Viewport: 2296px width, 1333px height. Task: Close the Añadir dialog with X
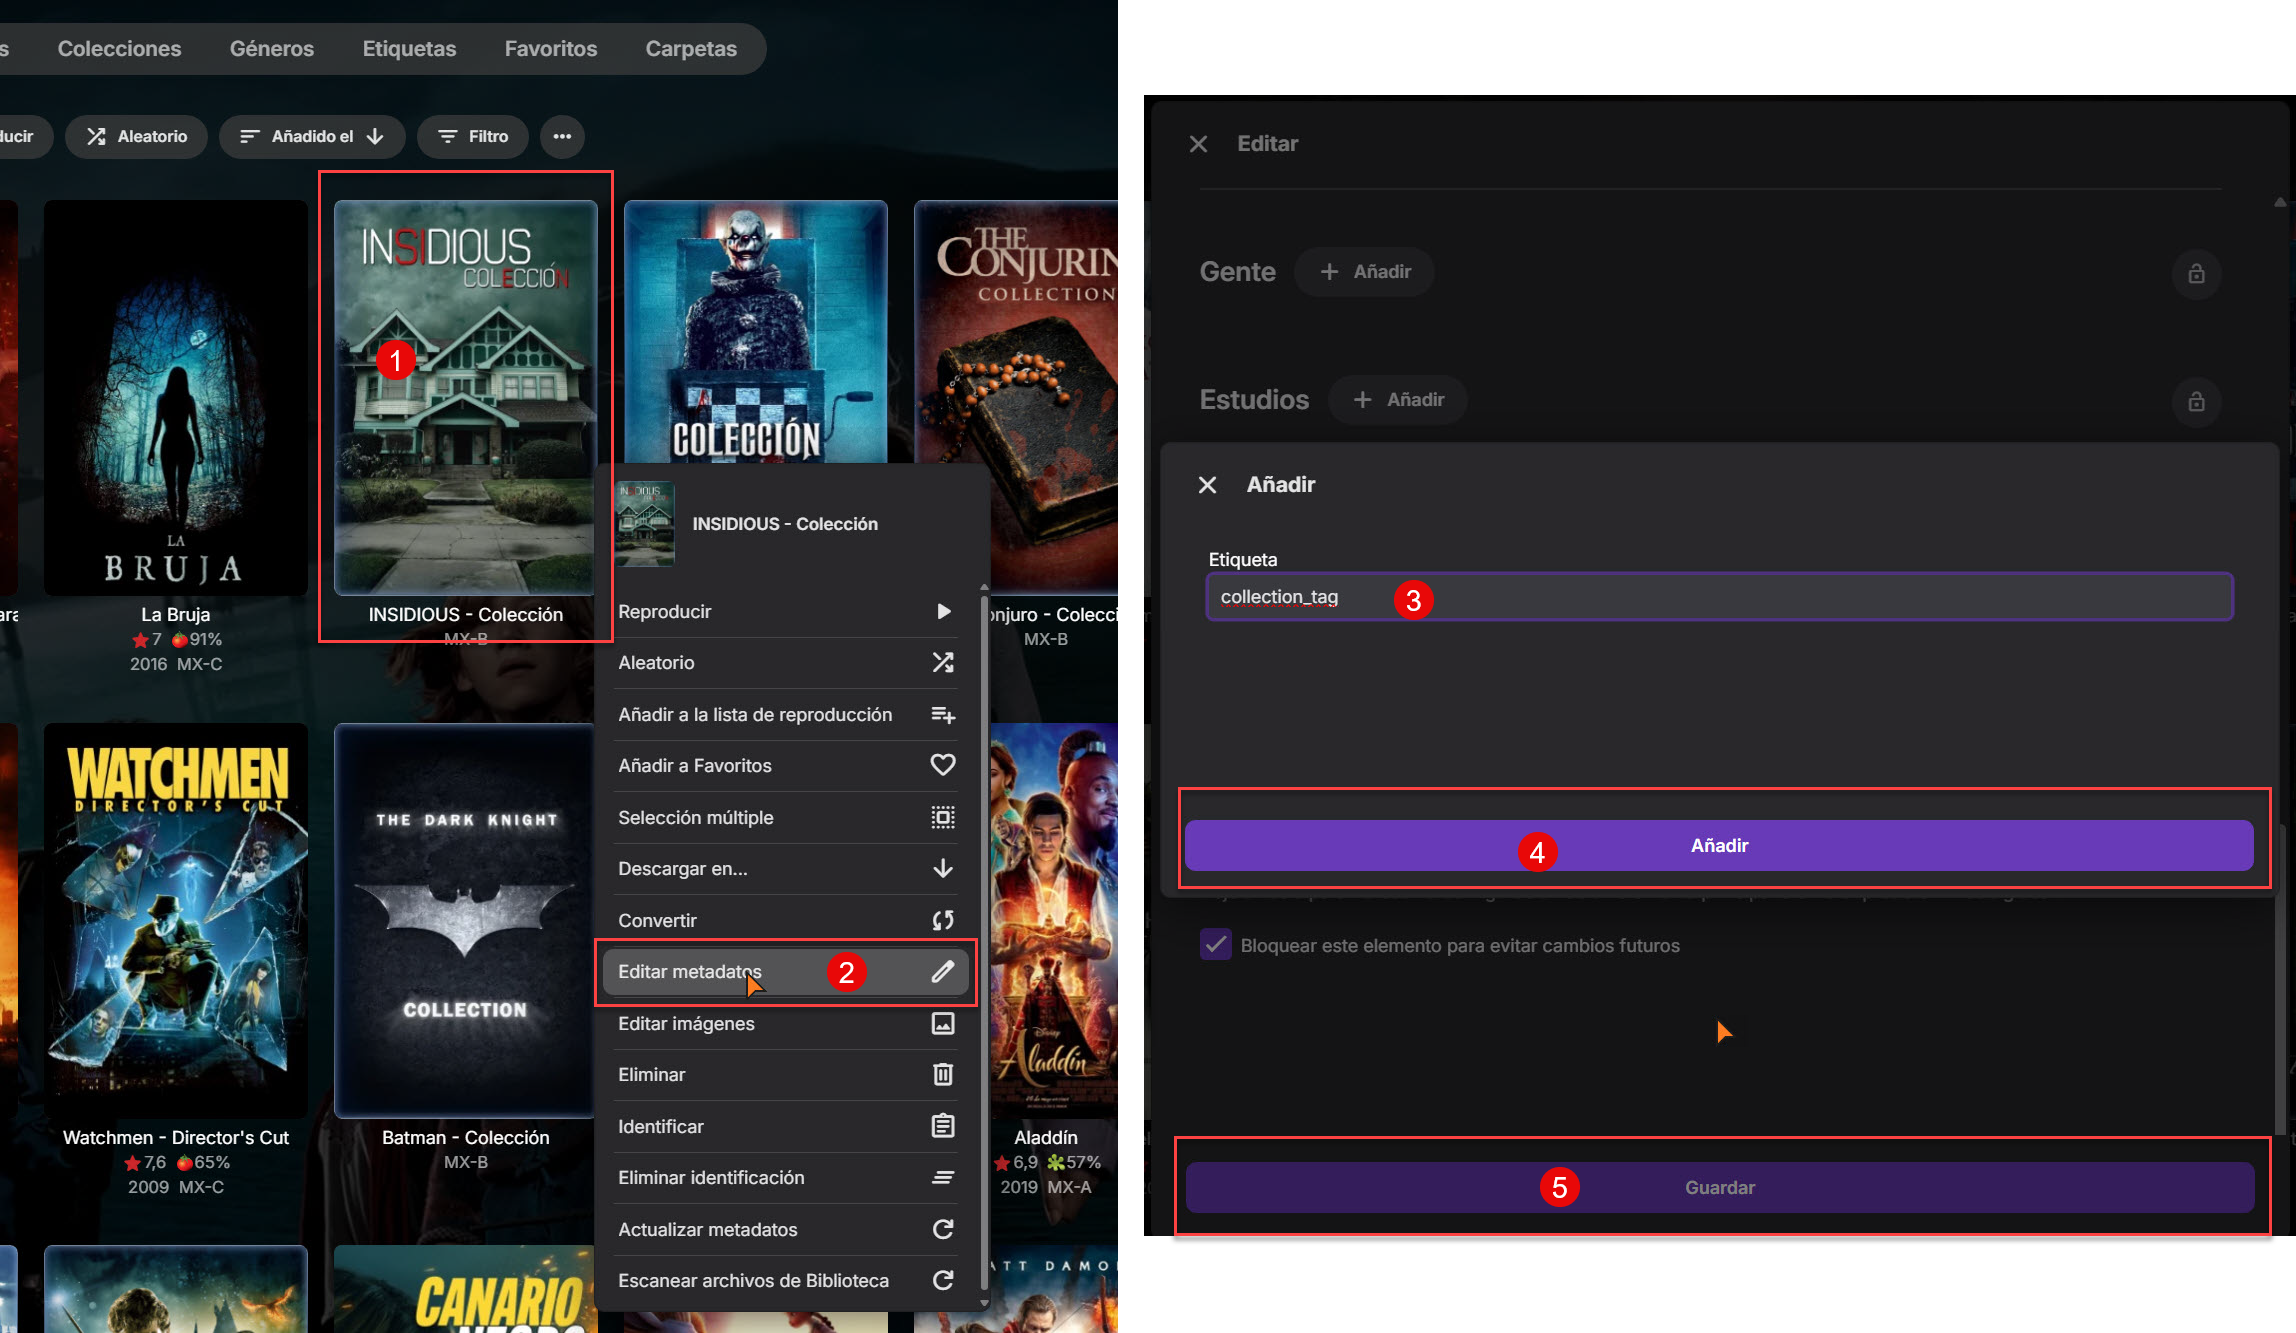1207,485
